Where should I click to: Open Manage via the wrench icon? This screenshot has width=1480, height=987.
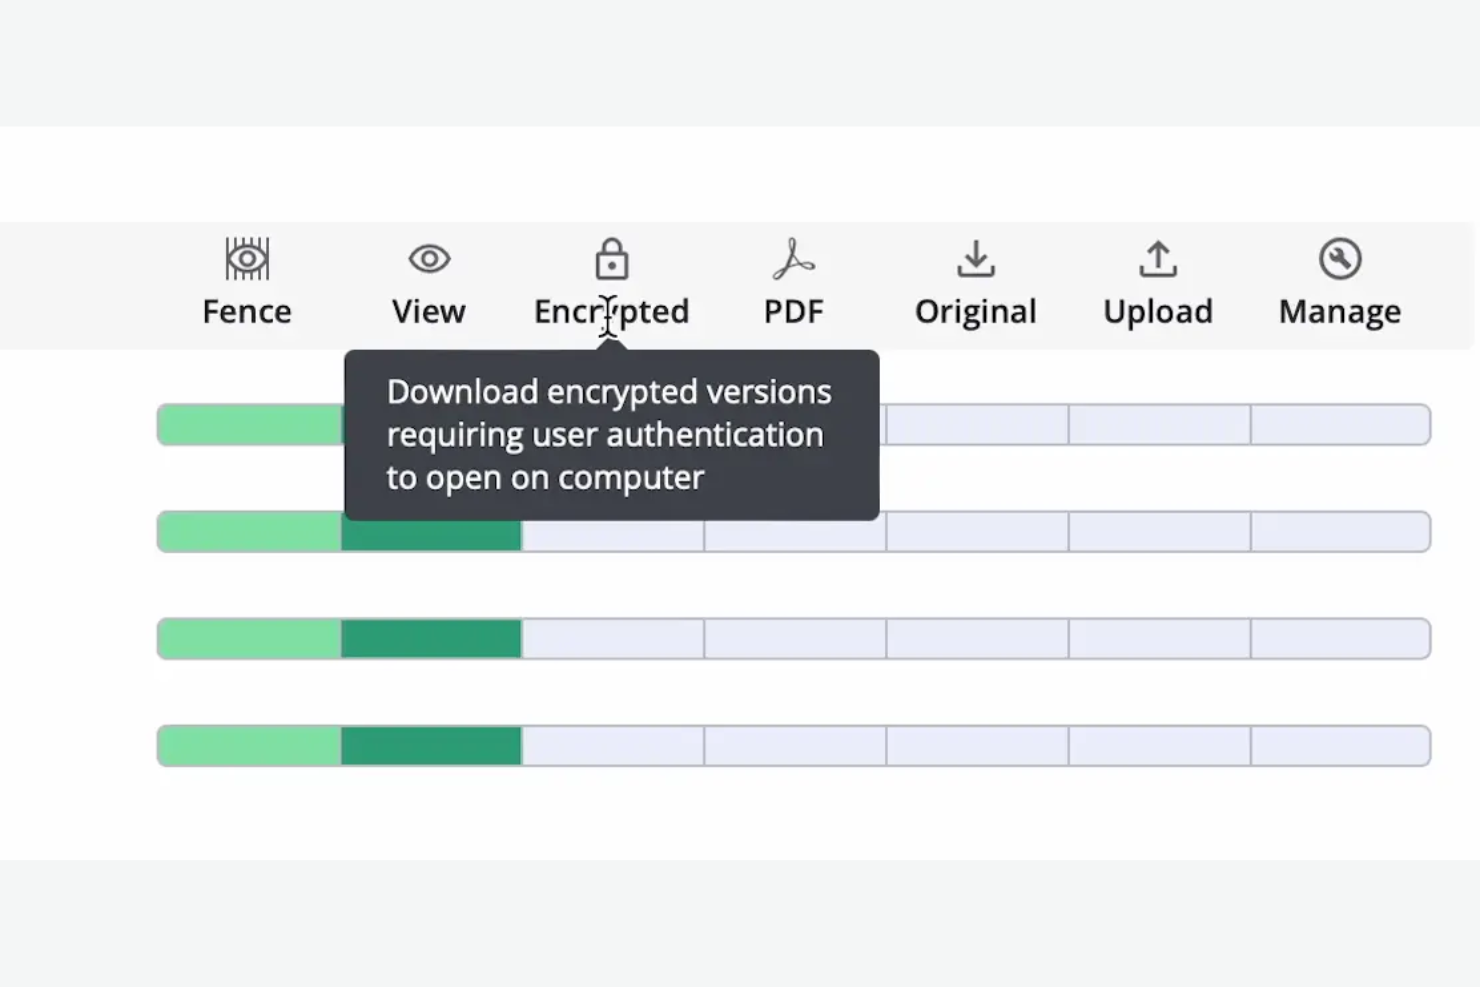coord(1340,259)
